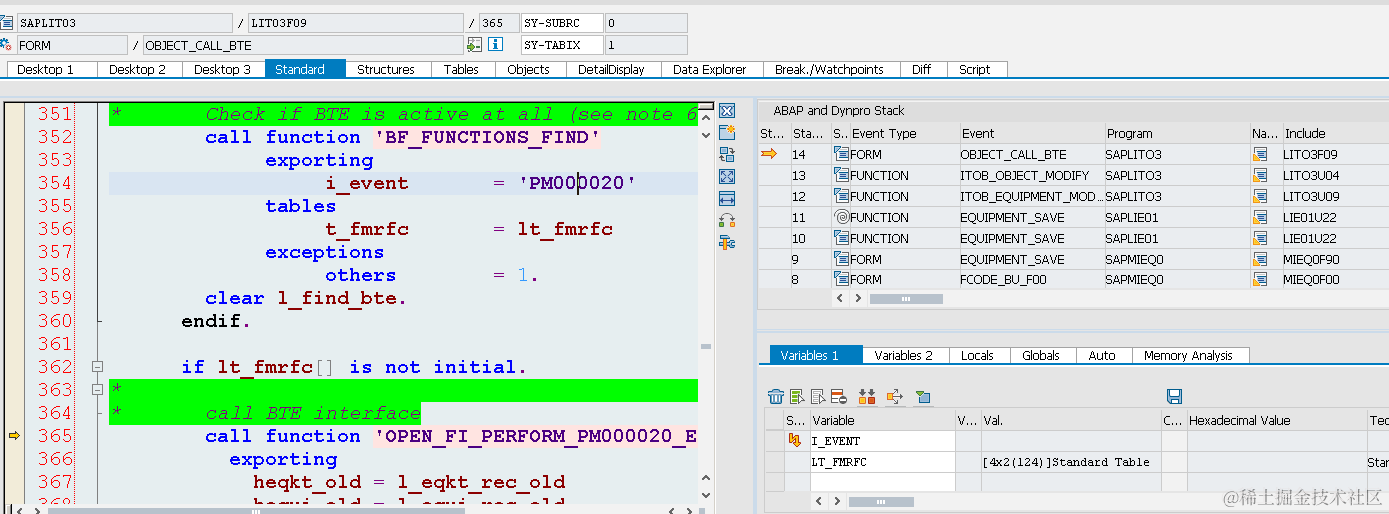Viewport: 1389px width, 514px height.
Task: Click the trash icon to delete variables
Action: (x=775, y=396)
